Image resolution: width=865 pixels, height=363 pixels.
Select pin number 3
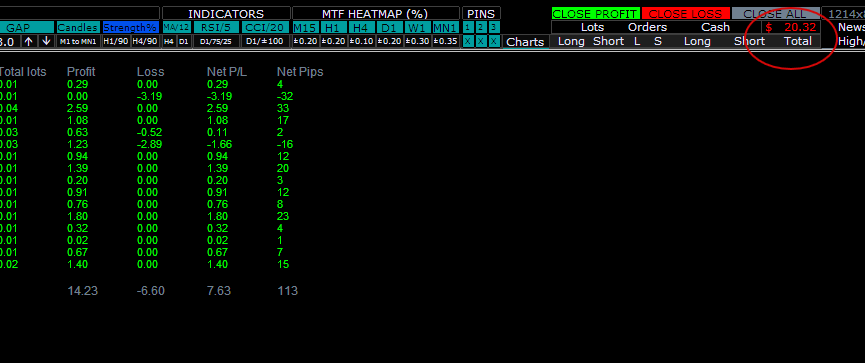click(494, 27)
